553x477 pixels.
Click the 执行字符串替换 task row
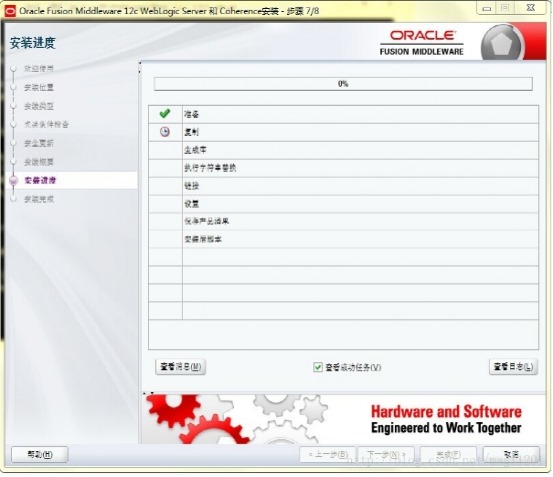[x=344, y=168]
